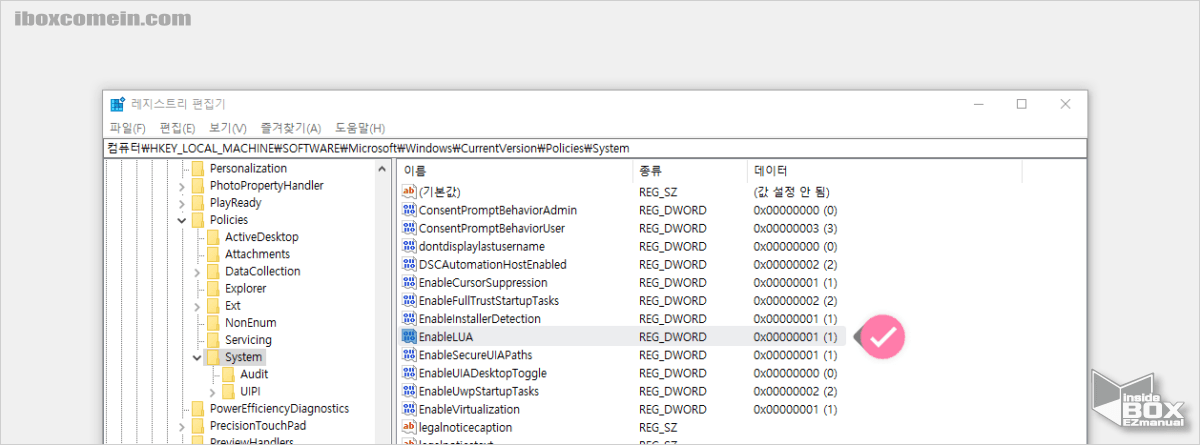The image size is (1200, 445).
Task: Open the 즐겨찾기(A) menu
Action: coord(290,128)
